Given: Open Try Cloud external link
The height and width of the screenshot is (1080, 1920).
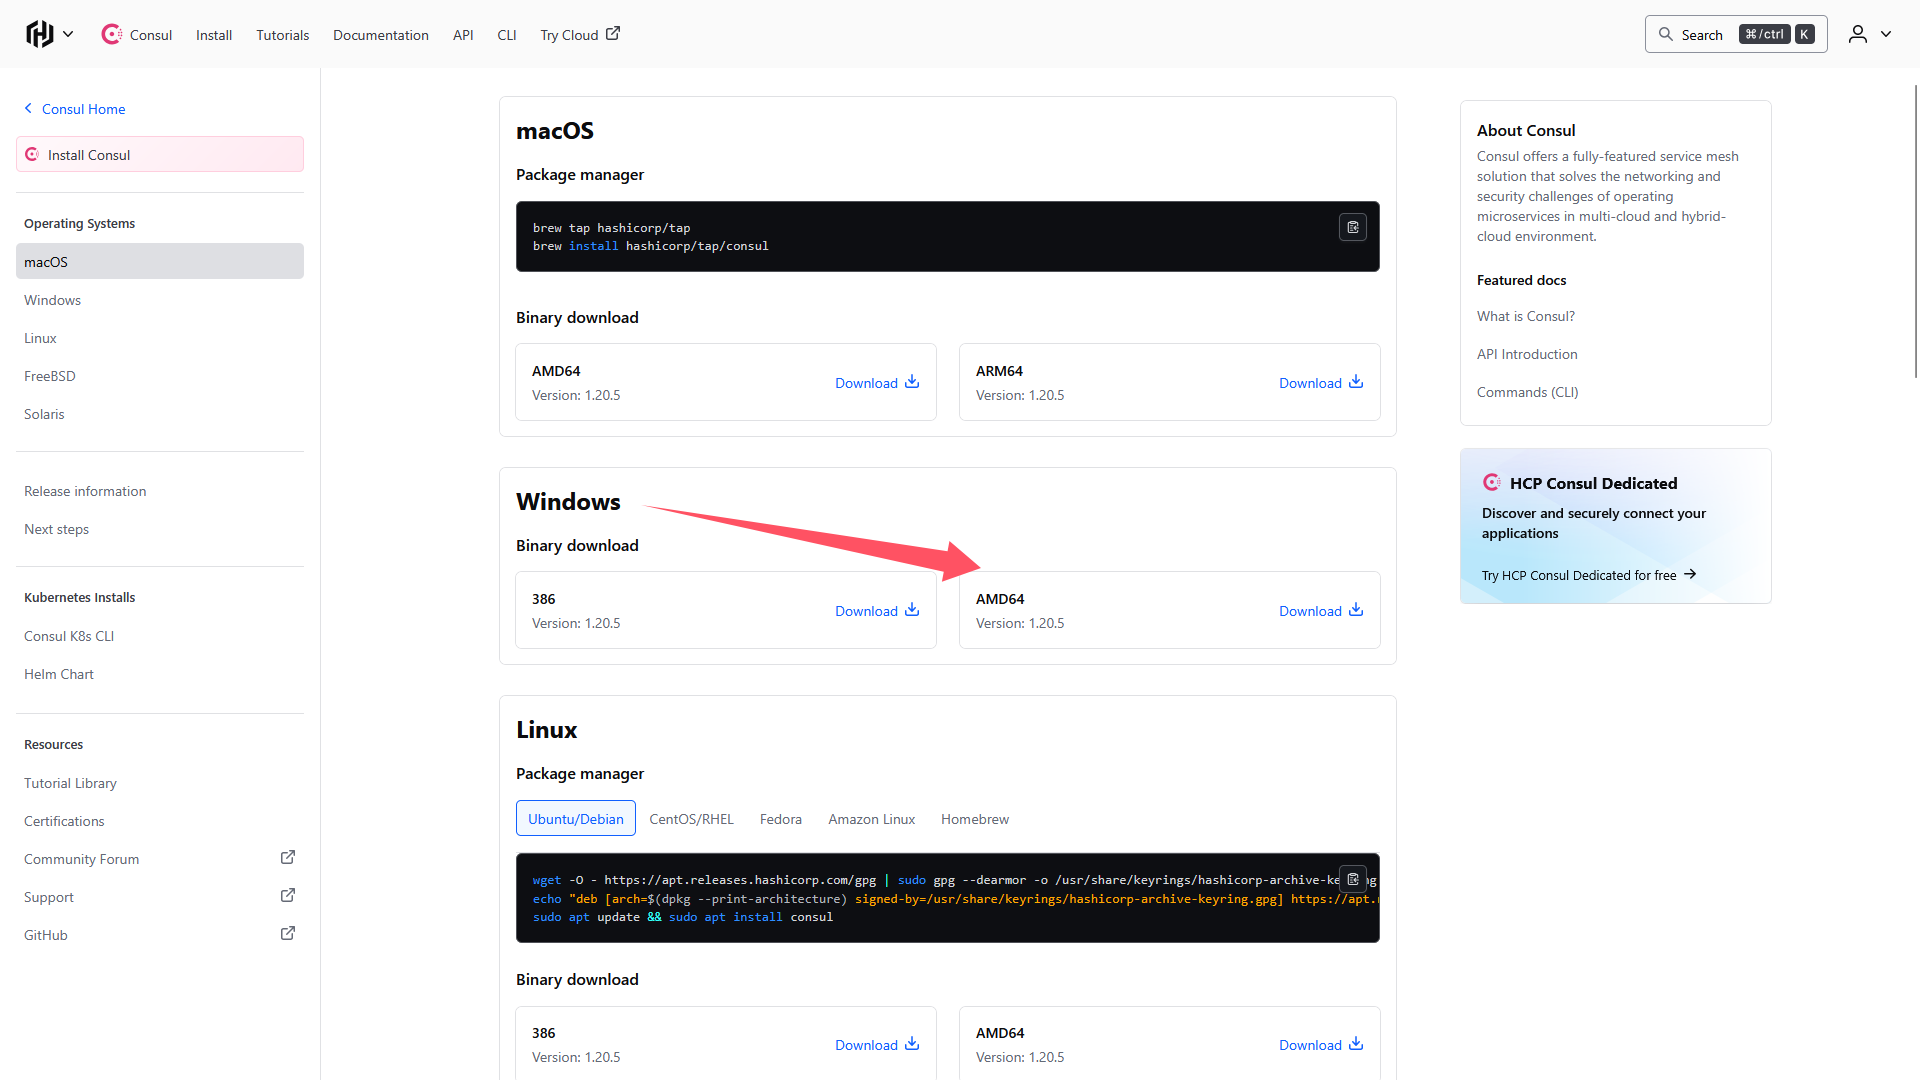Looking at the screenshot, I should coord(580,35).
